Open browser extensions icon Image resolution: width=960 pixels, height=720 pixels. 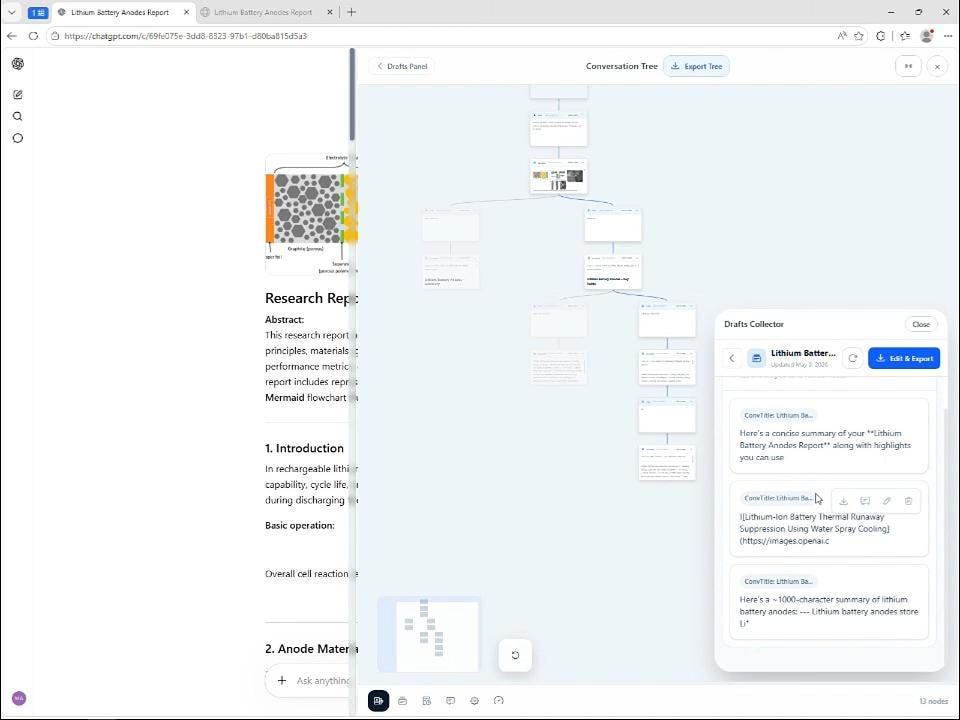pyautogui.click(x=880, y=36)
